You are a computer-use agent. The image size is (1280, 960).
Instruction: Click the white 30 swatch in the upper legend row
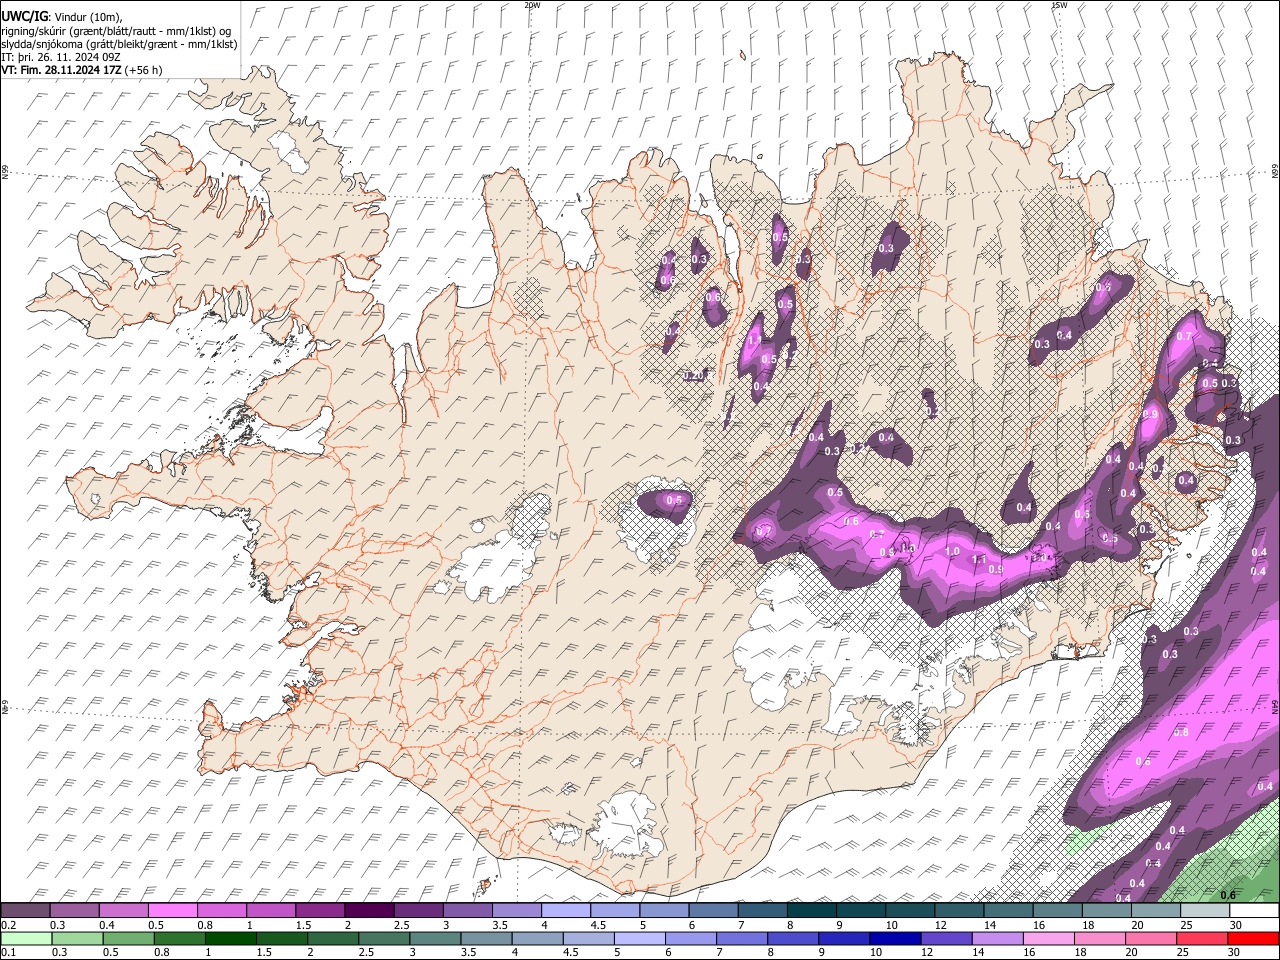pos(1254,910)
